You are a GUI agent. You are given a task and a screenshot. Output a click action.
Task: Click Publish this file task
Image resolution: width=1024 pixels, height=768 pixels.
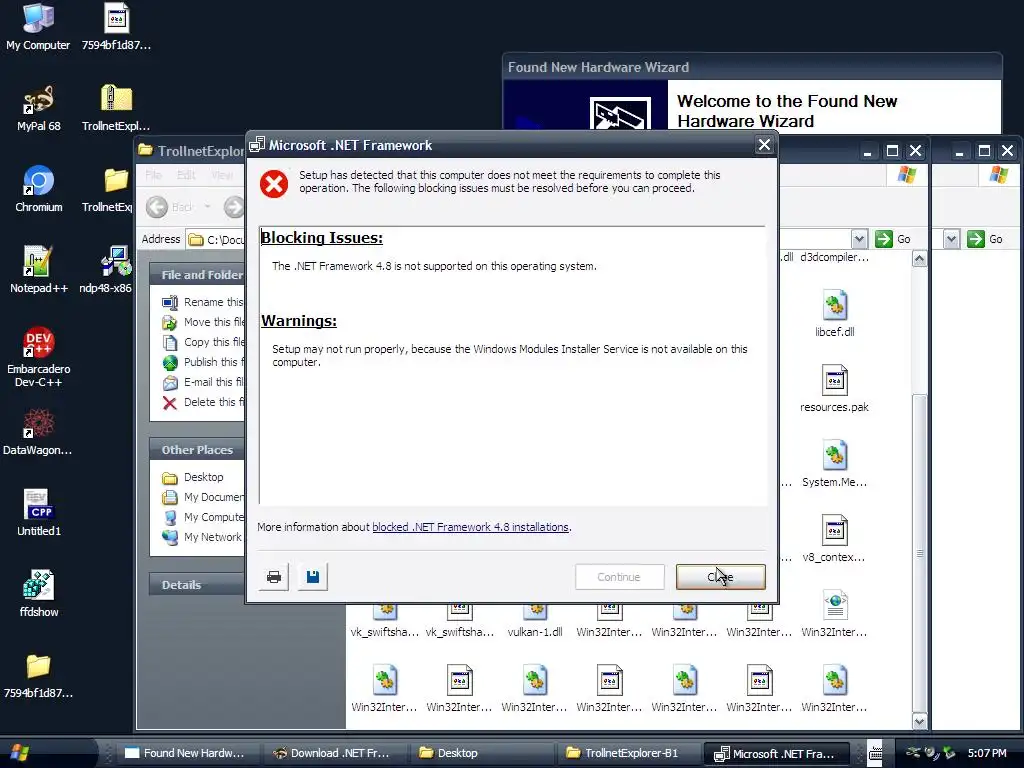[x=202, y=362]
